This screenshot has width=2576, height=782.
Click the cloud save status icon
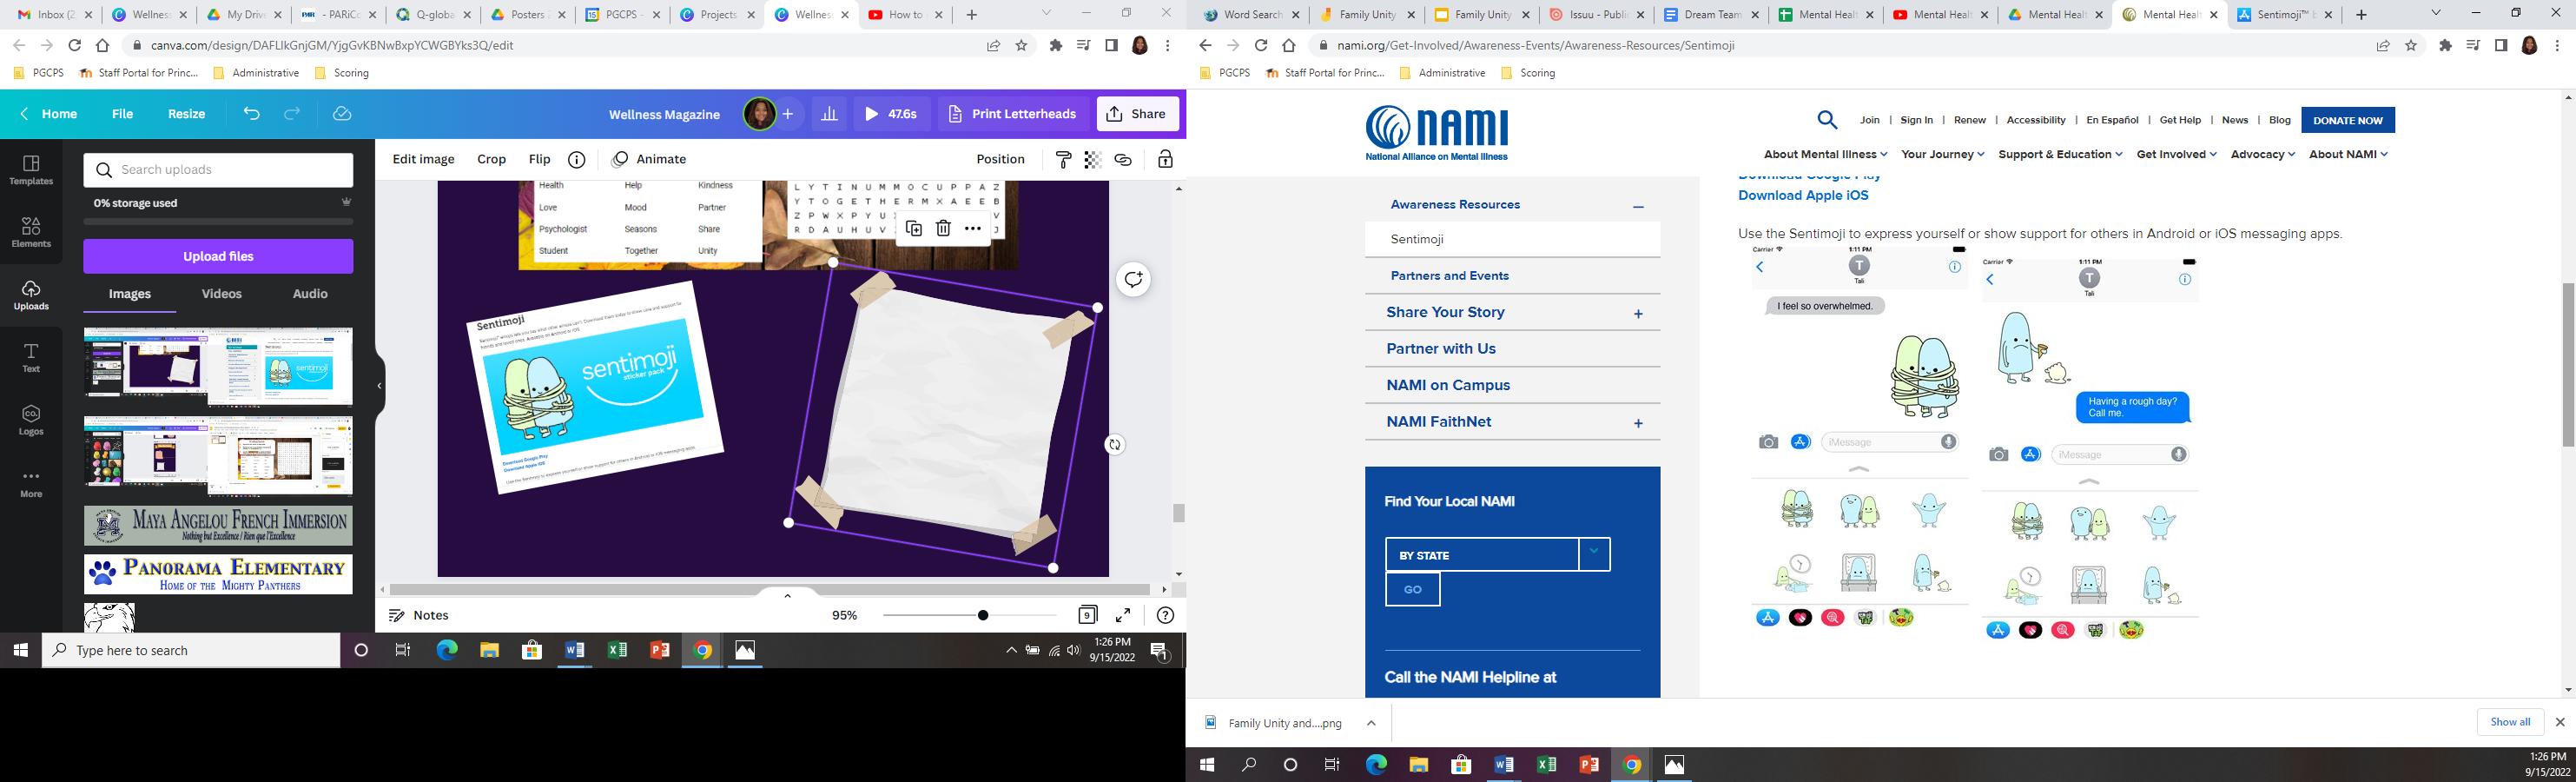342,114
